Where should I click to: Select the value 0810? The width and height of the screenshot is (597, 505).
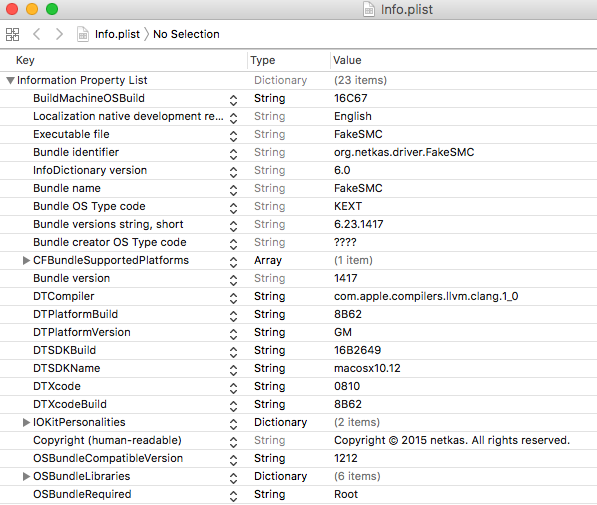tap(347, 386)
